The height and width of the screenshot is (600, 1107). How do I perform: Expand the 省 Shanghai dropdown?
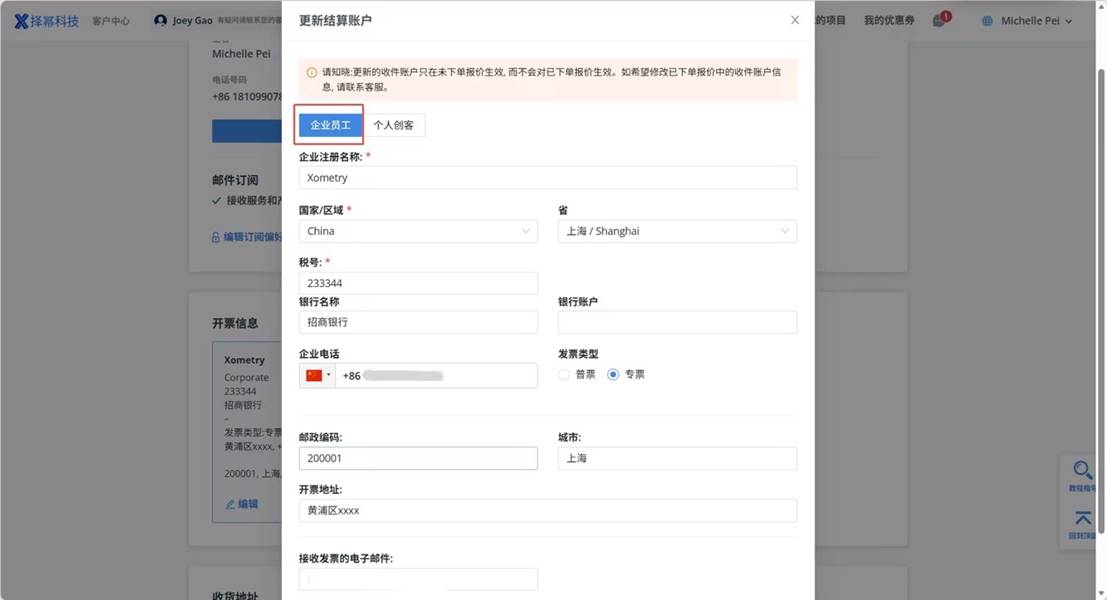point(677,231)
